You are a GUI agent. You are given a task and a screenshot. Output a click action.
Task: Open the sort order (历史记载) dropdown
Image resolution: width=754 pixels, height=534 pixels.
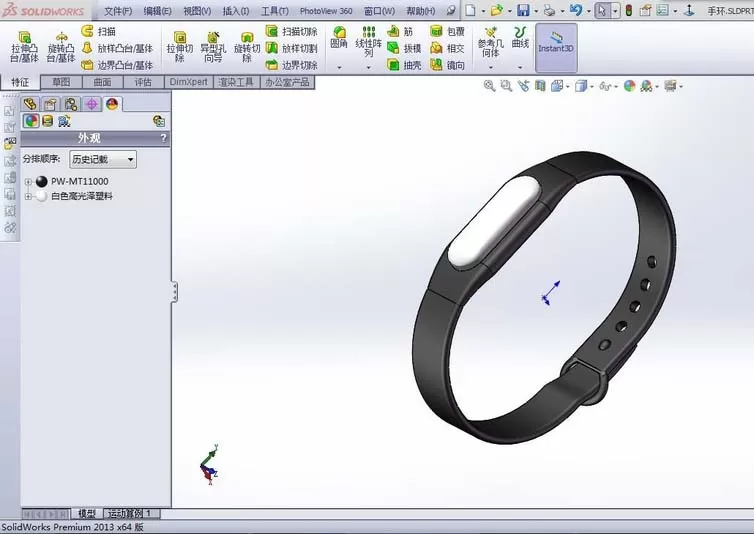103,159
